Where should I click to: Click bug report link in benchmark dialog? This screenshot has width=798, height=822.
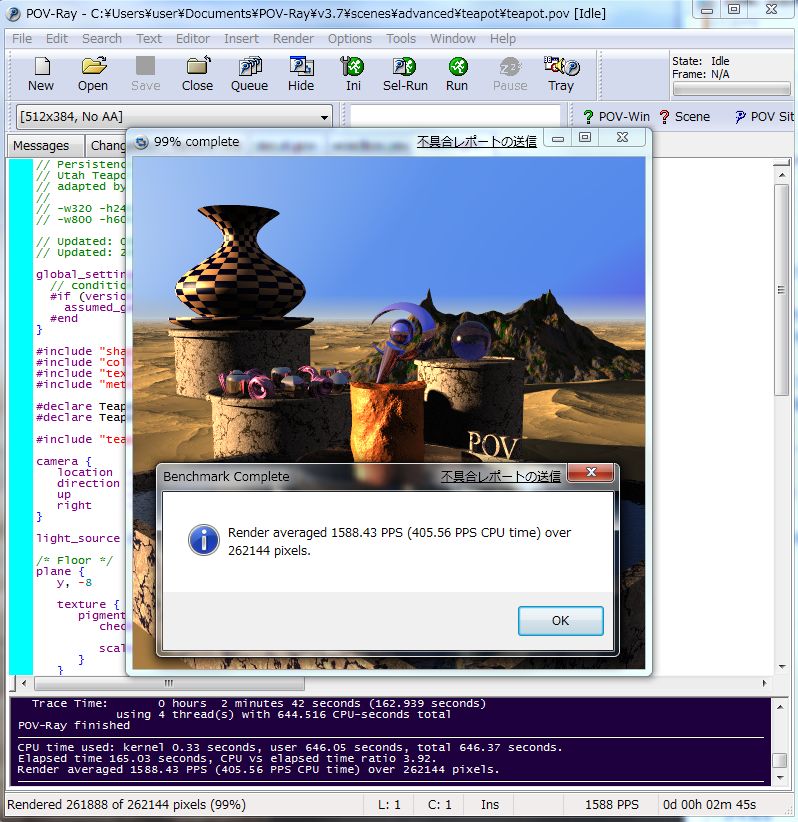point(501,477)
